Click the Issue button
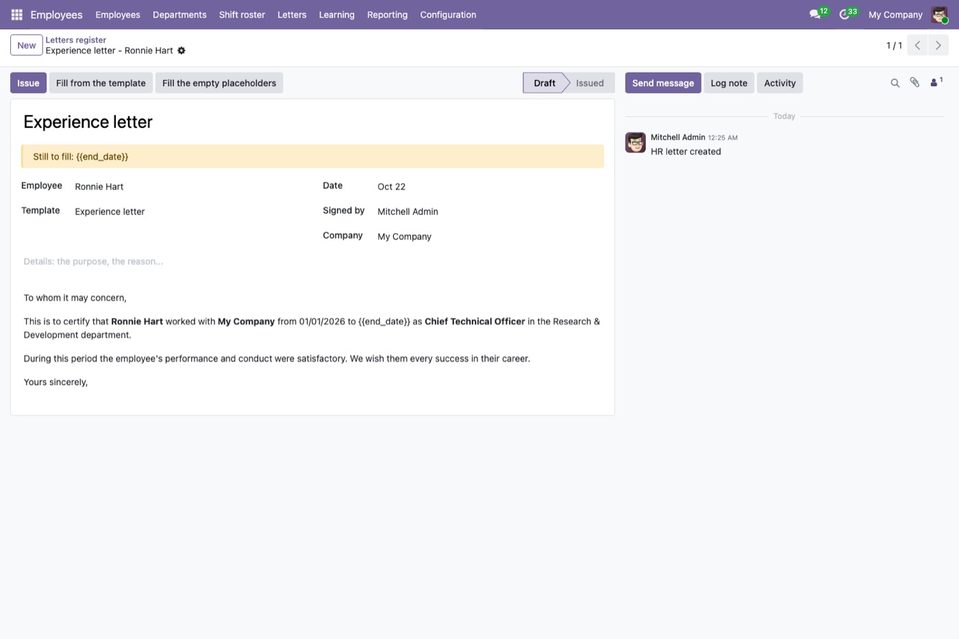Image resolution: width=959 pixels, height=639 pixels. click(x=28, y=83)
